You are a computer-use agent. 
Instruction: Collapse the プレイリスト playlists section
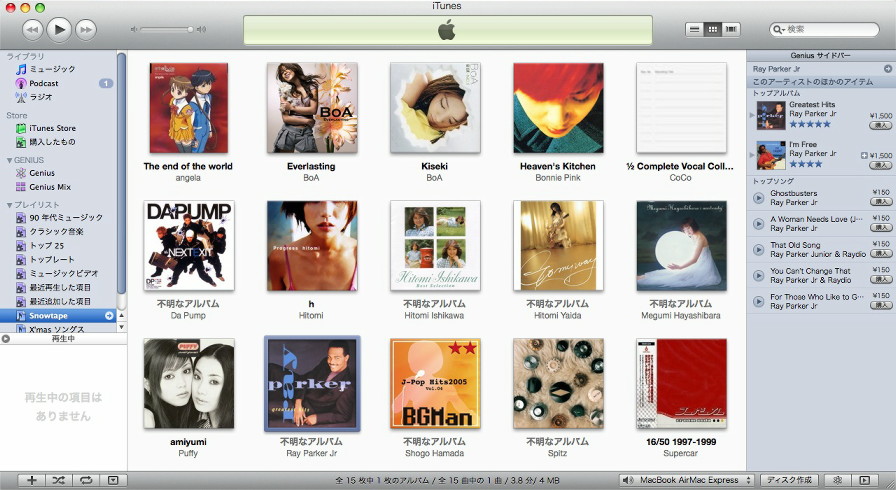pos(9,204)
